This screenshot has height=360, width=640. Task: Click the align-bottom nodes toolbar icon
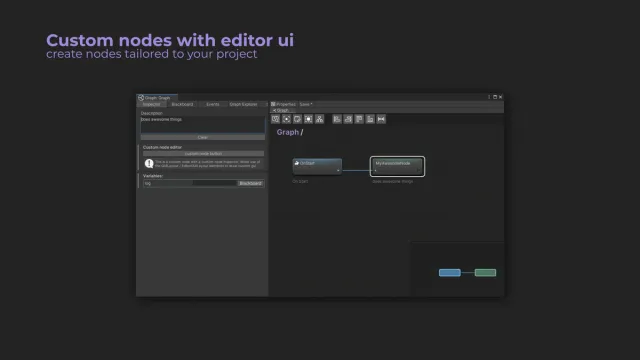click(x=370, y=119)
